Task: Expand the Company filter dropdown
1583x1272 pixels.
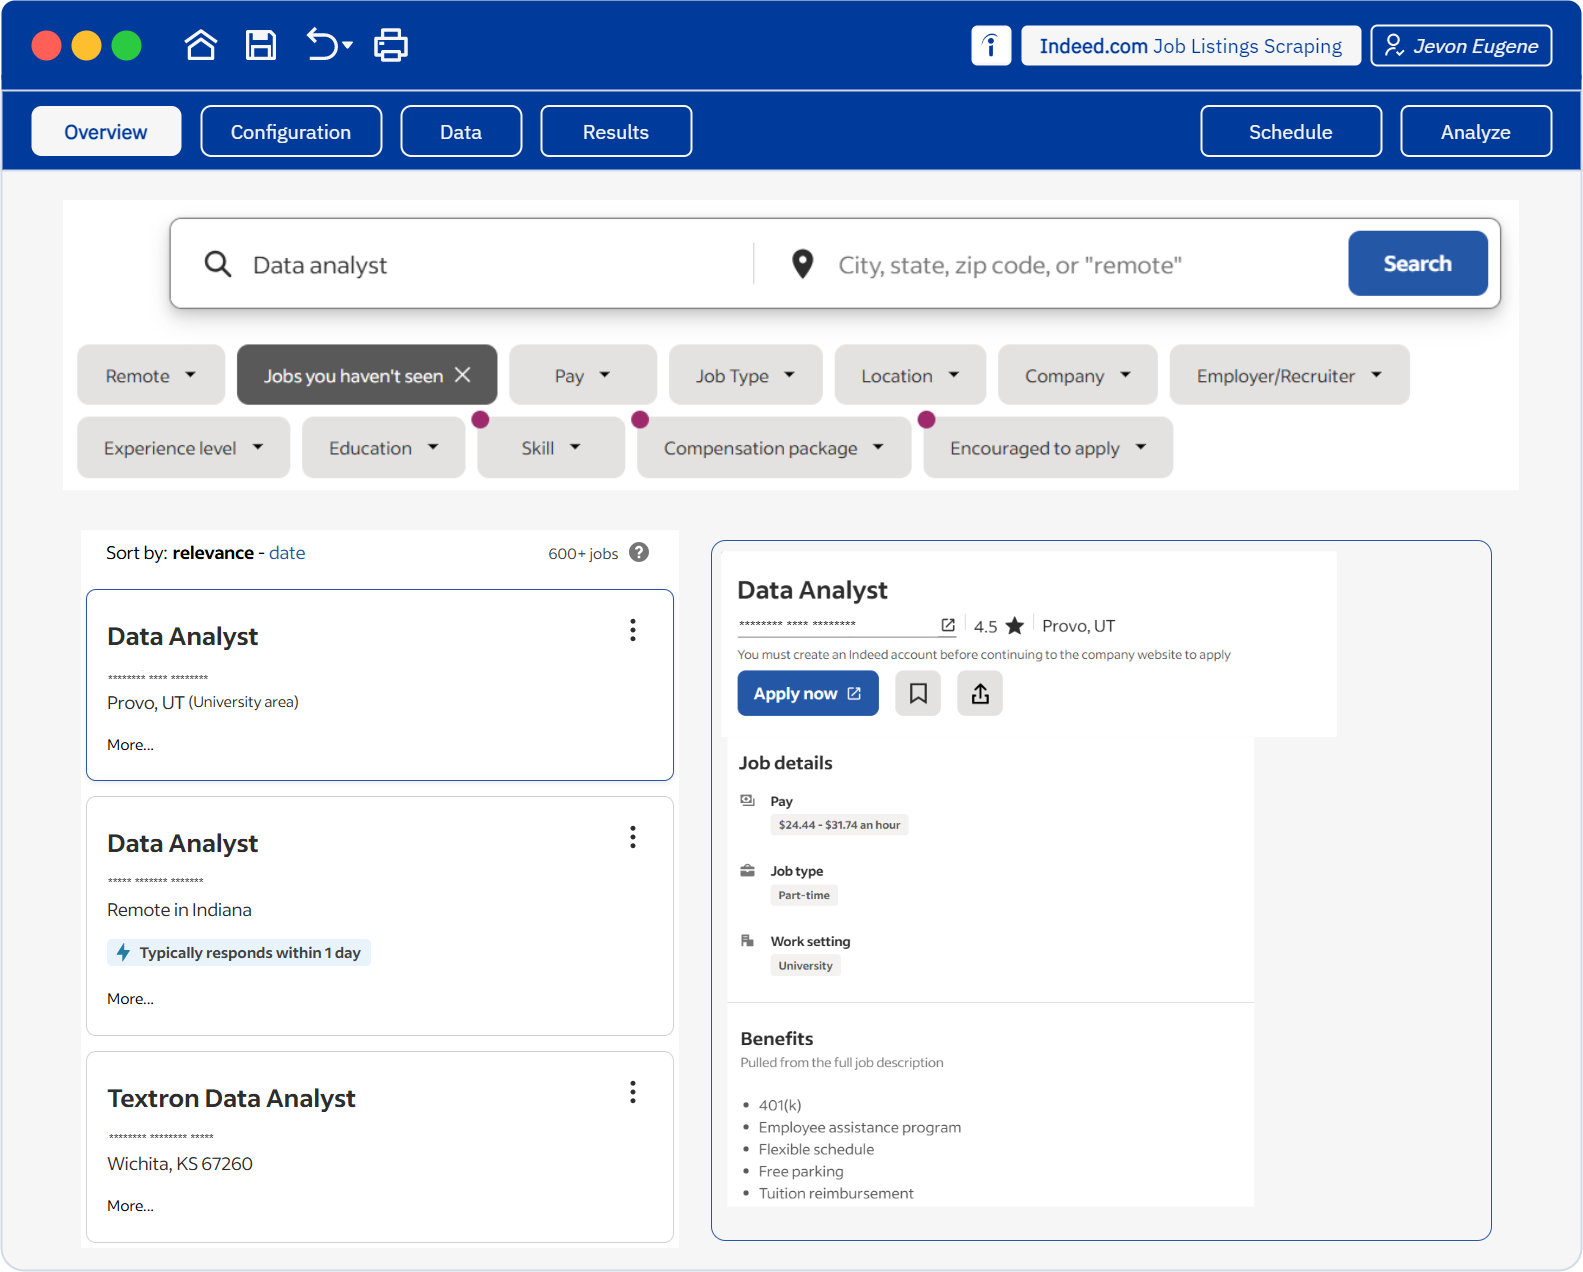Action: click(x=1078, y=375)
